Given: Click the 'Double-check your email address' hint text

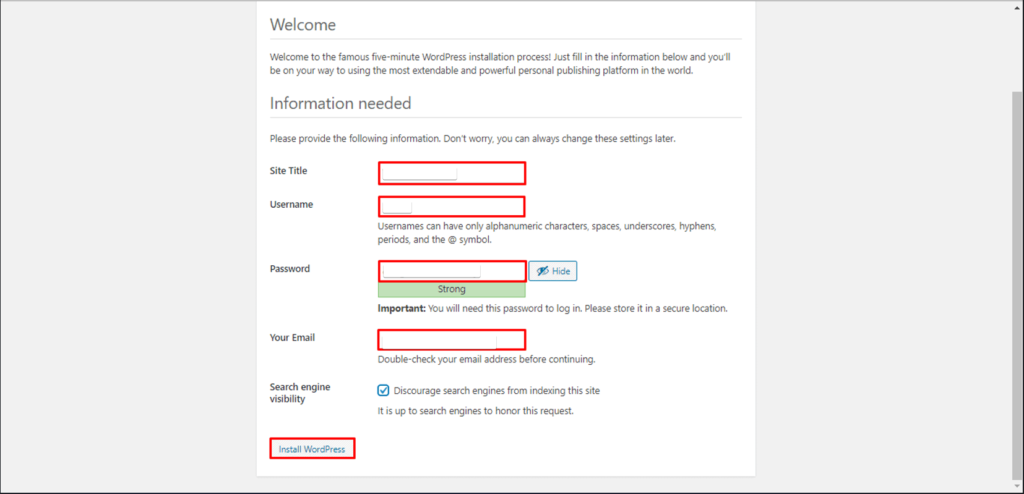Looking at the screenshot, I should (486, 359).
